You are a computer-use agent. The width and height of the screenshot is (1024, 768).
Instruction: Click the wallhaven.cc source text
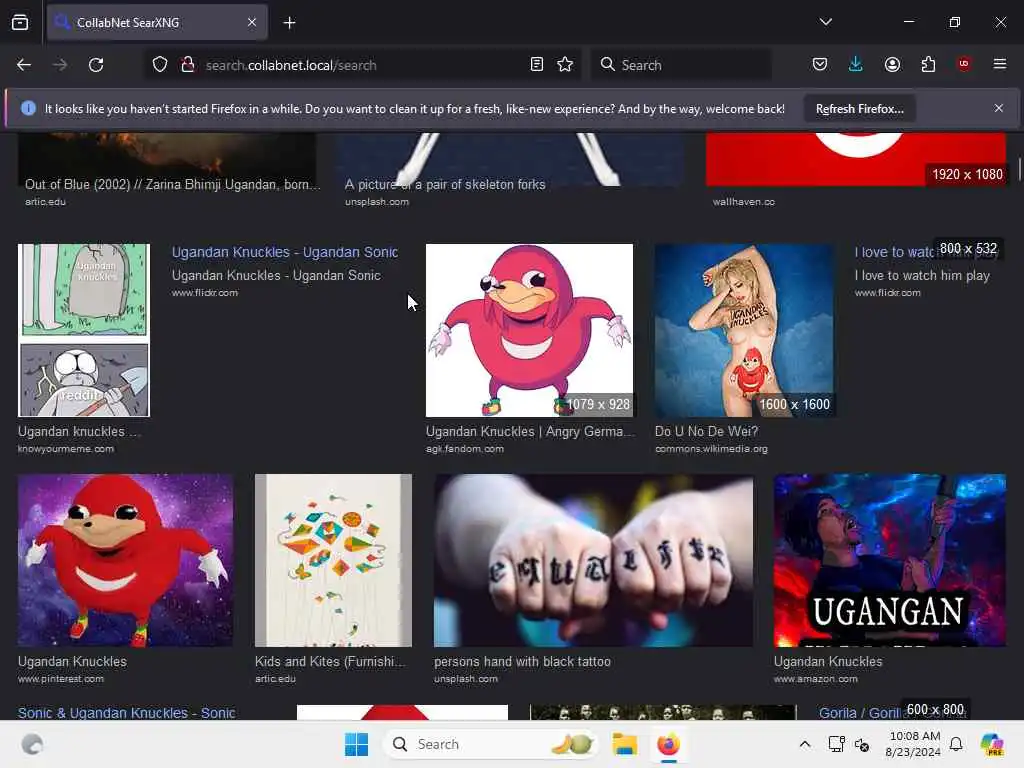click(743, 202)
